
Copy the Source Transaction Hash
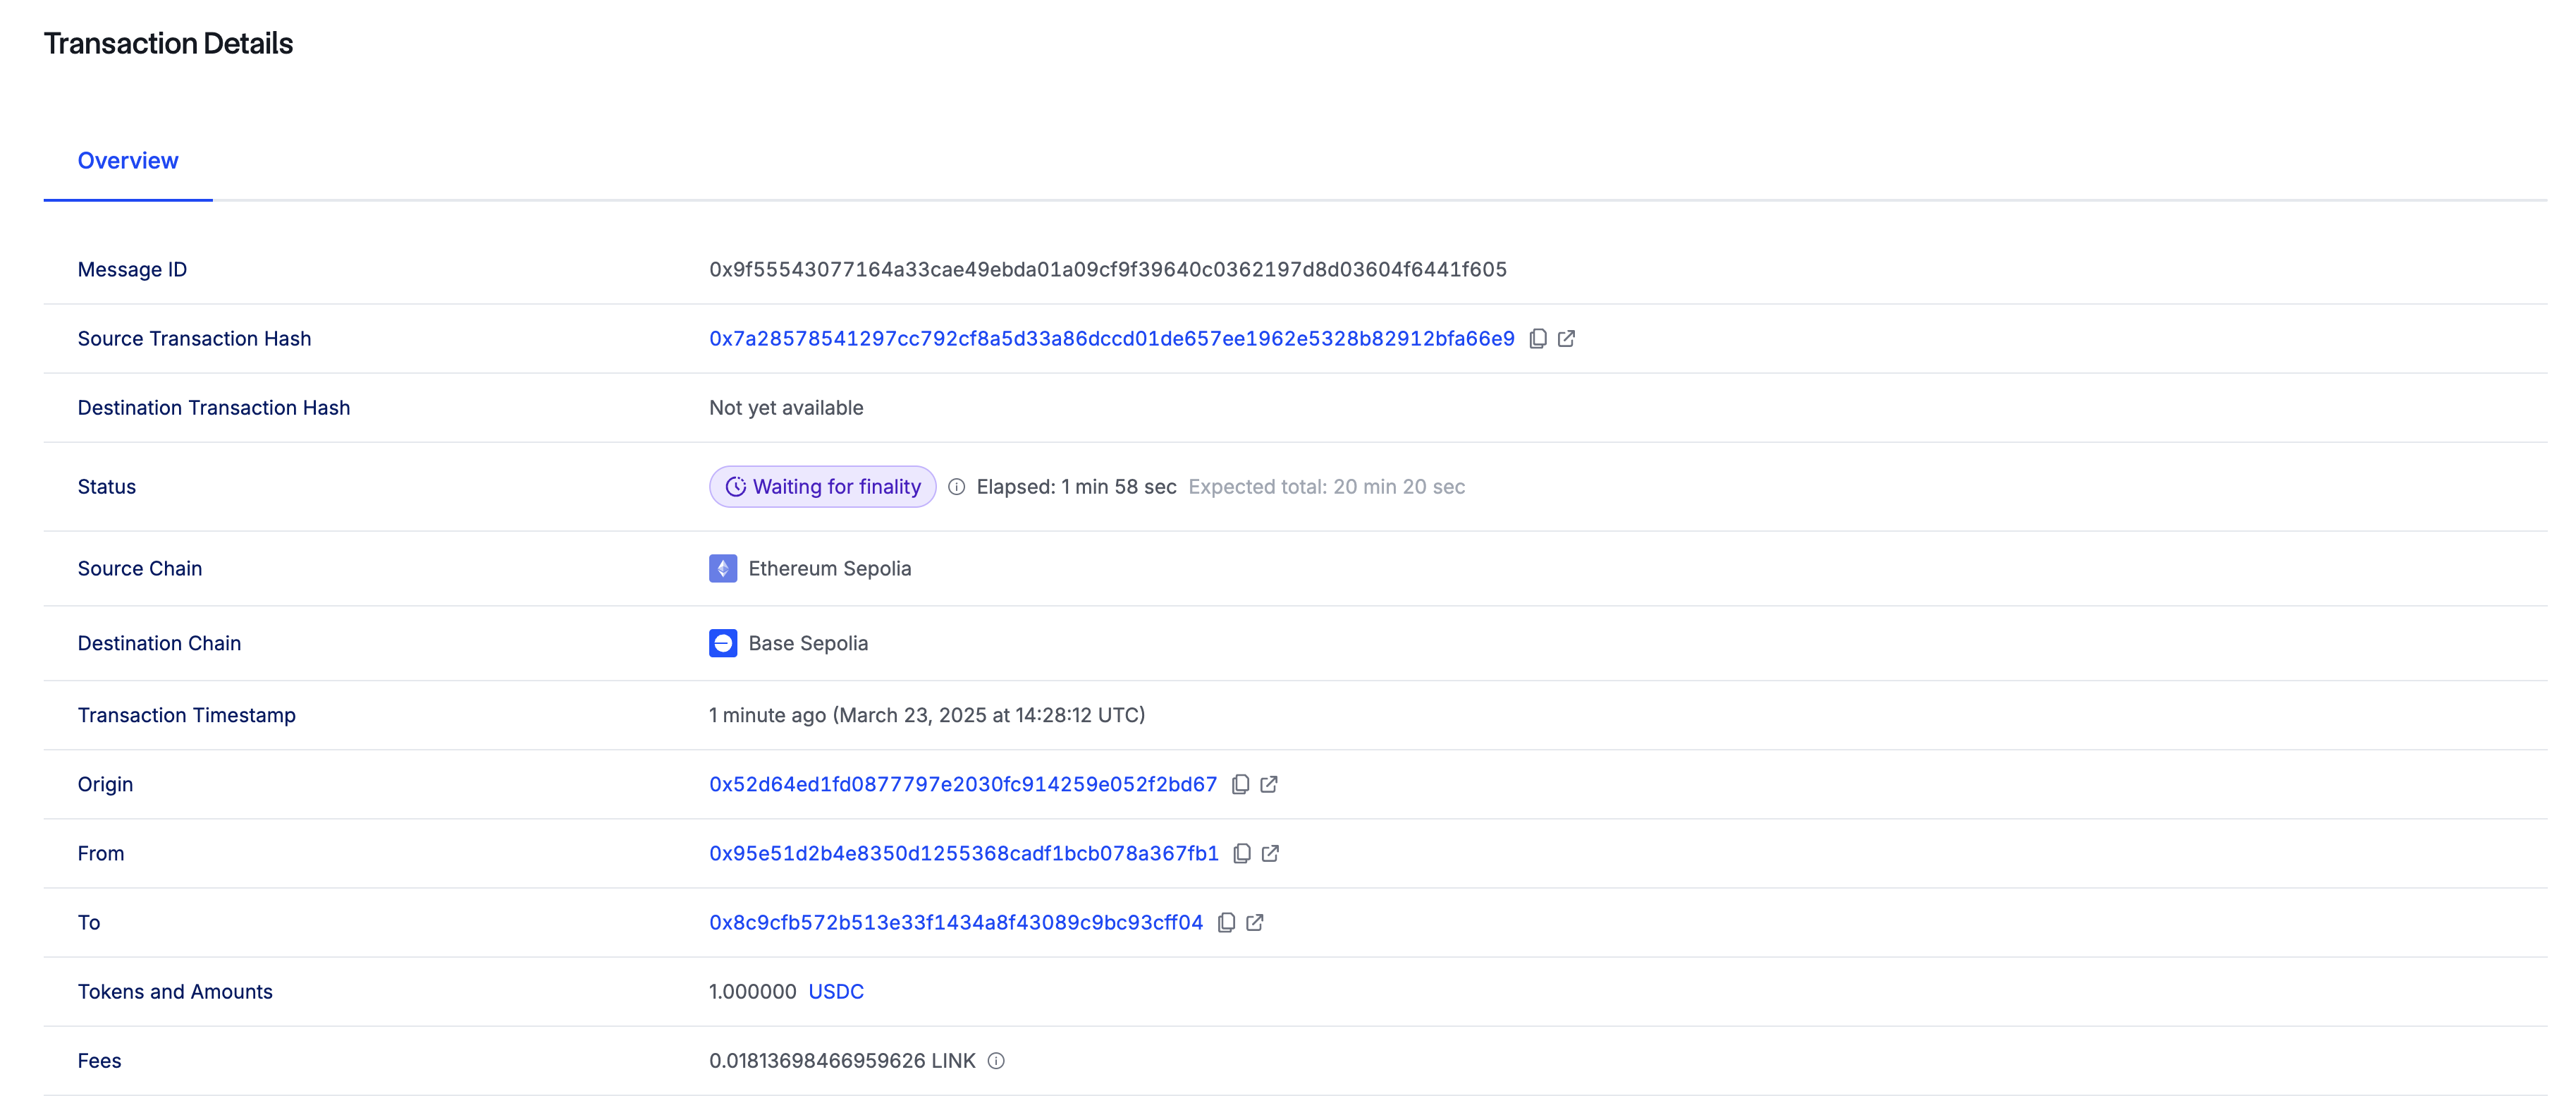click(x=1538, y=339)
